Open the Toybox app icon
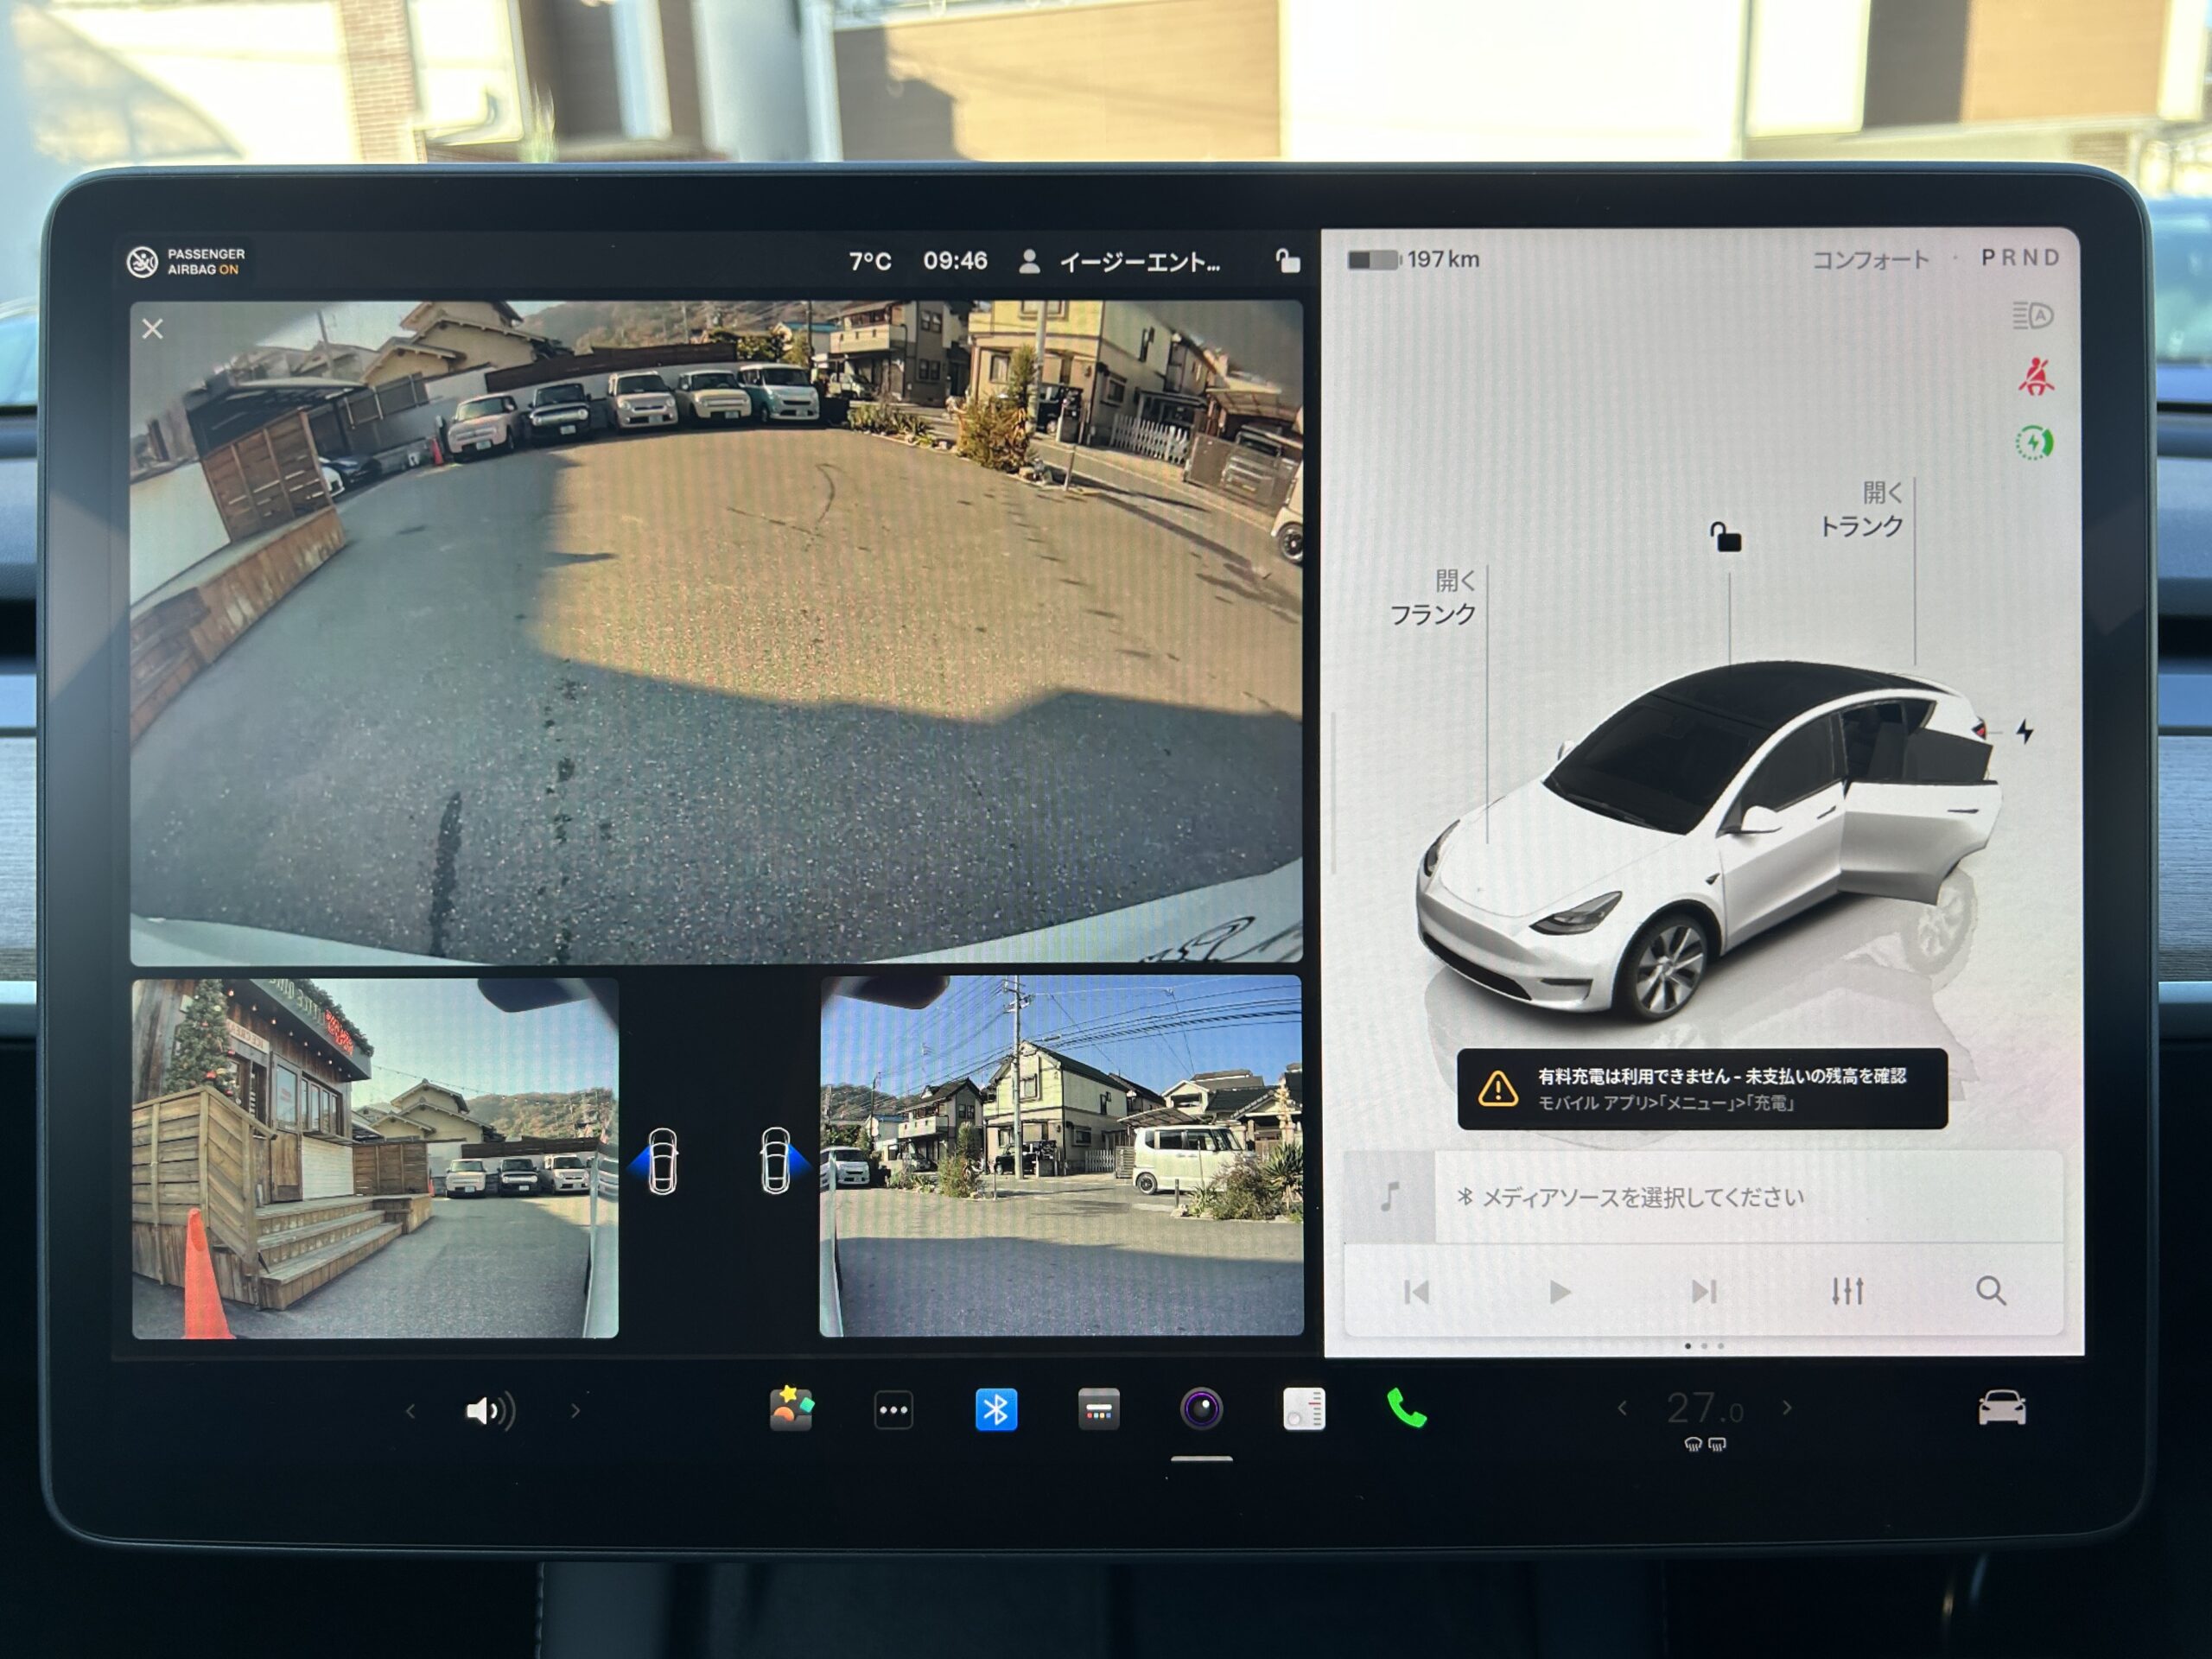Viewport: 2212px width, 1659px height. [x=791, y=1409]
